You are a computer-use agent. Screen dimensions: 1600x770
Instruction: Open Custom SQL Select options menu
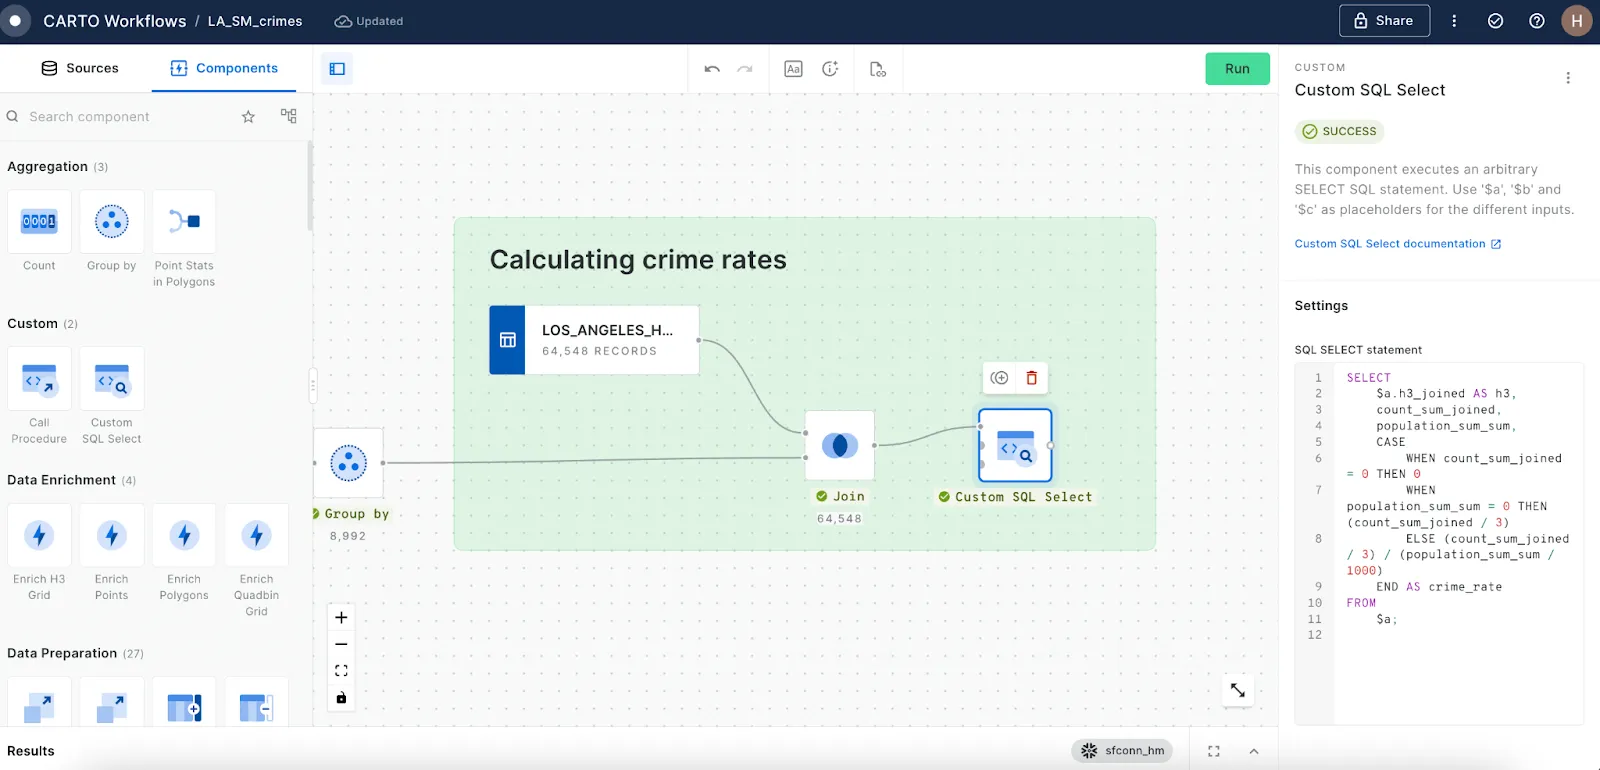click(1567, 78)
